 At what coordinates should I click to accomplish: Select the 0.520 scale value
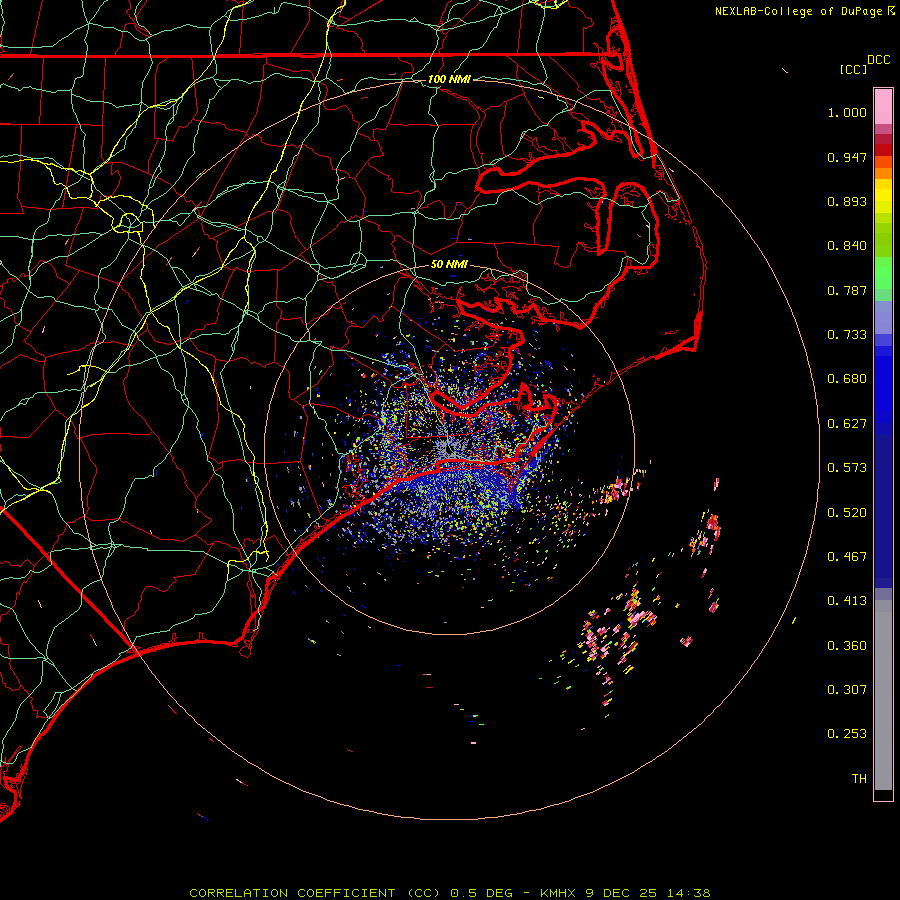click(847, 513)
